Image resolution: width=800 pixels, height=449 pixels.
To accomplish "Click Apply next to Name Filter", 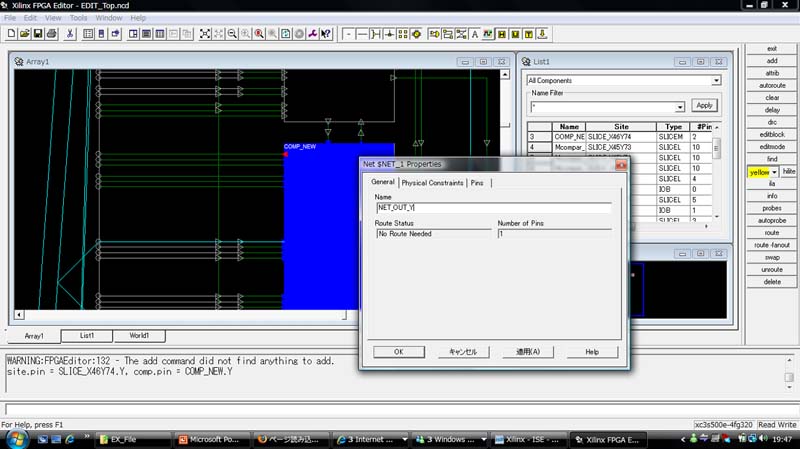I will point(704,106).
